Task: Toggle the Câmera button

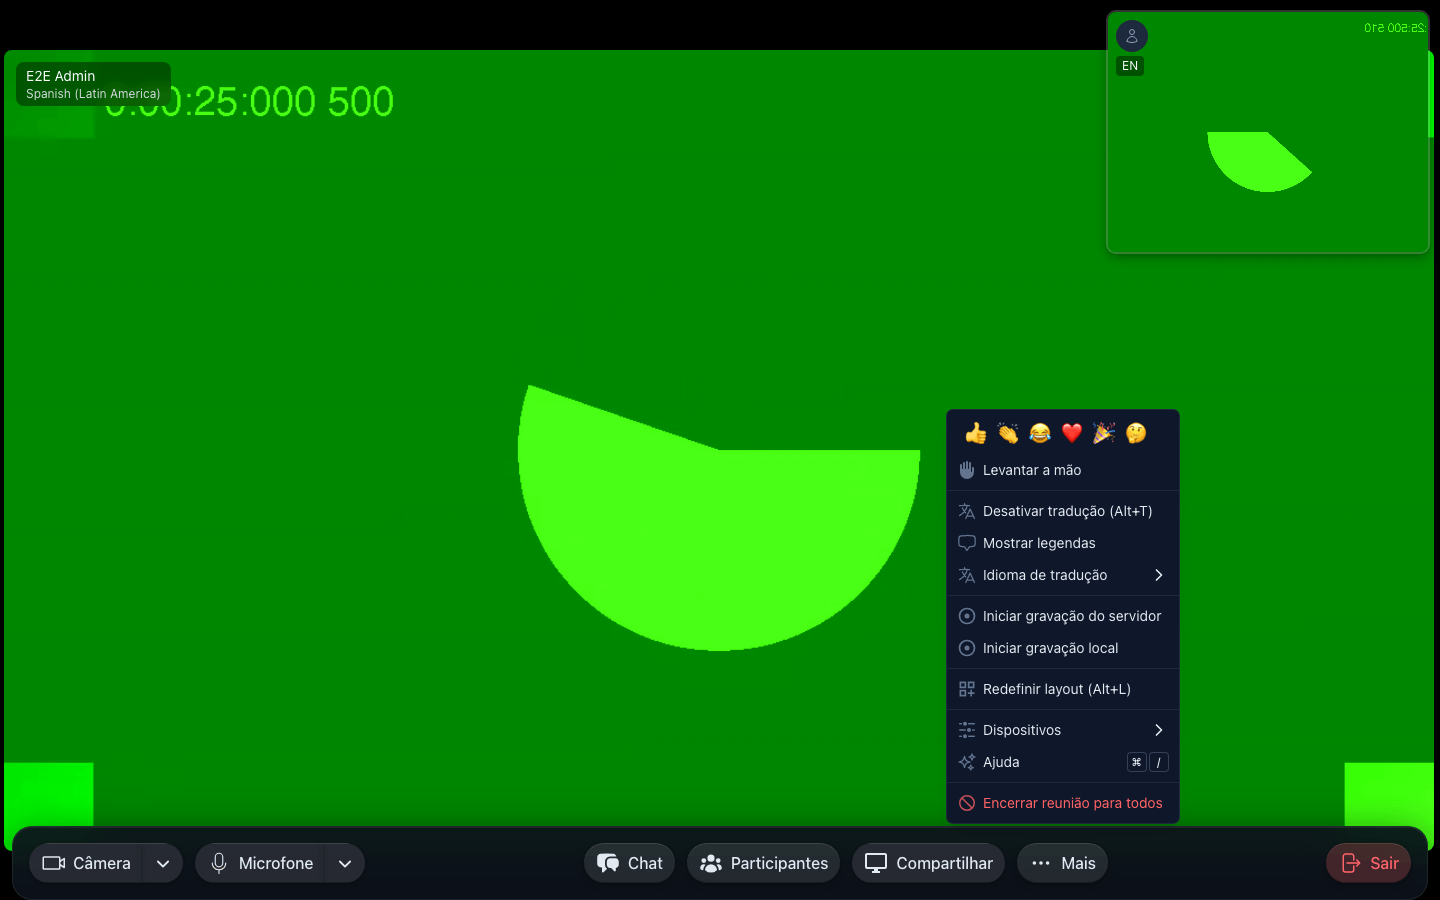Action: pos(87,863)
